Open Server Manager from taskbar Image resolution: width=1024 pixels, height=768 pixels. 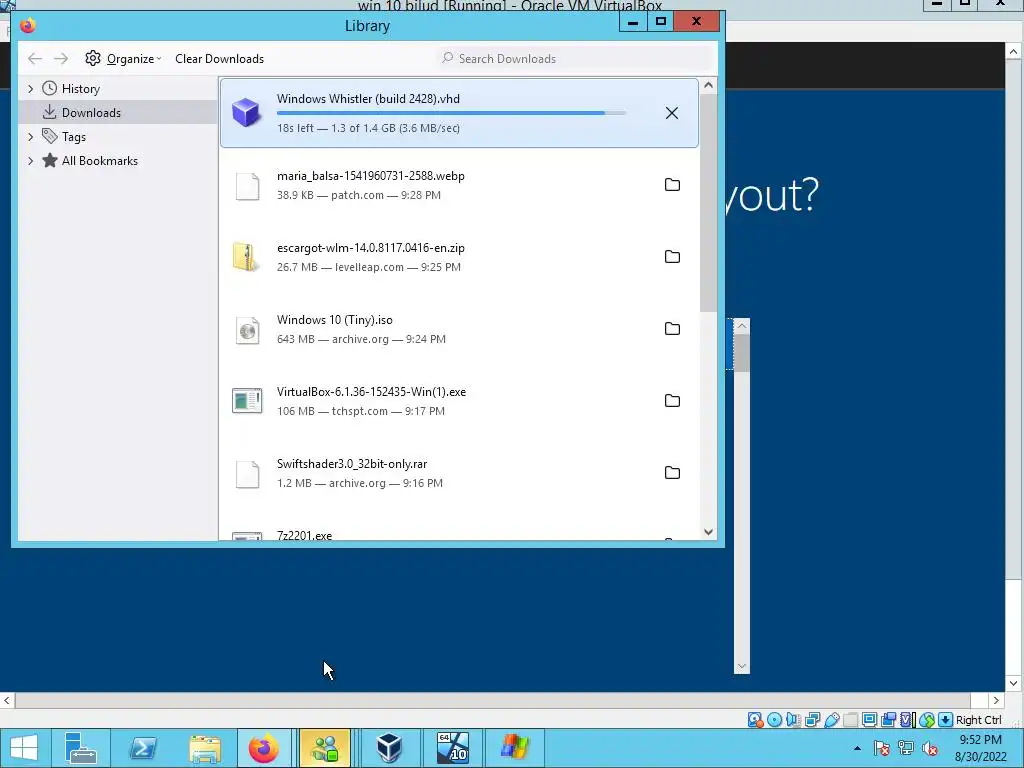(x=81, y=748)
